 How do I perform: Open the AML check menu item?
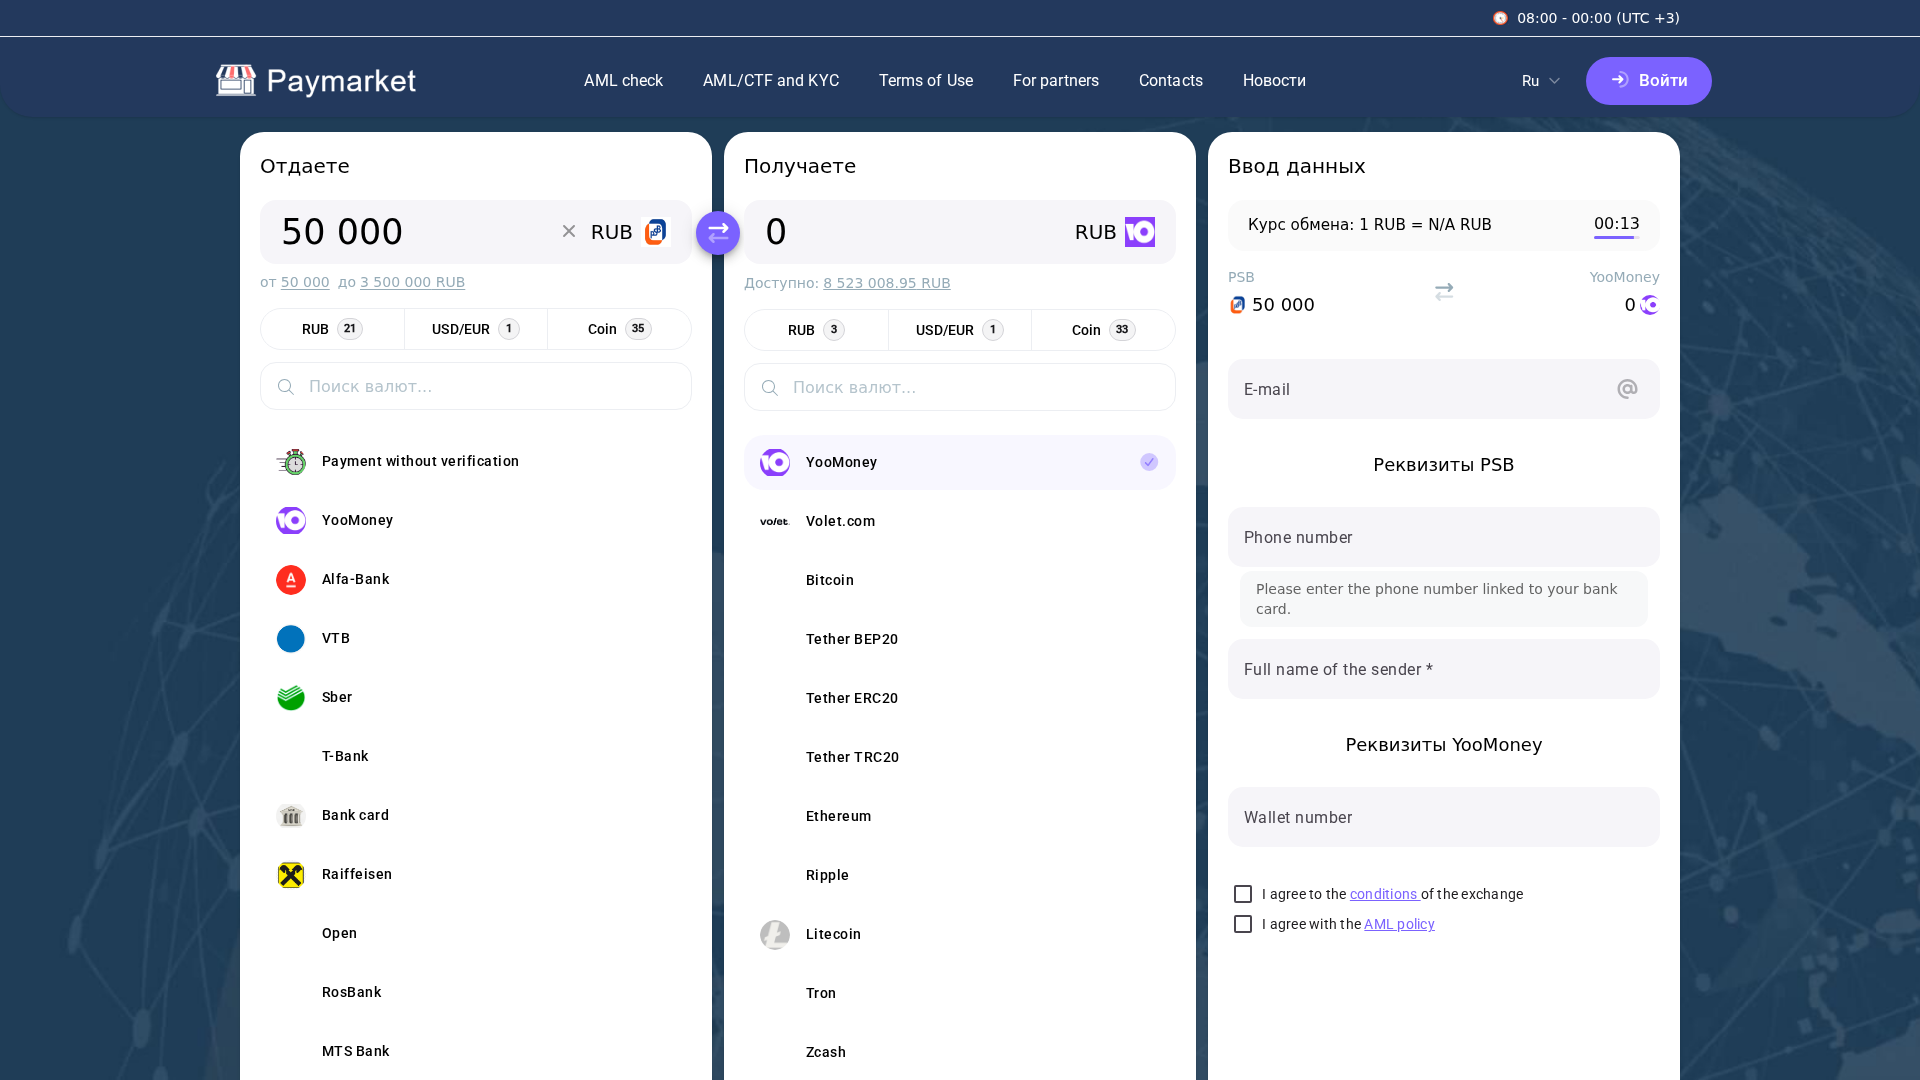coord(623,81)
